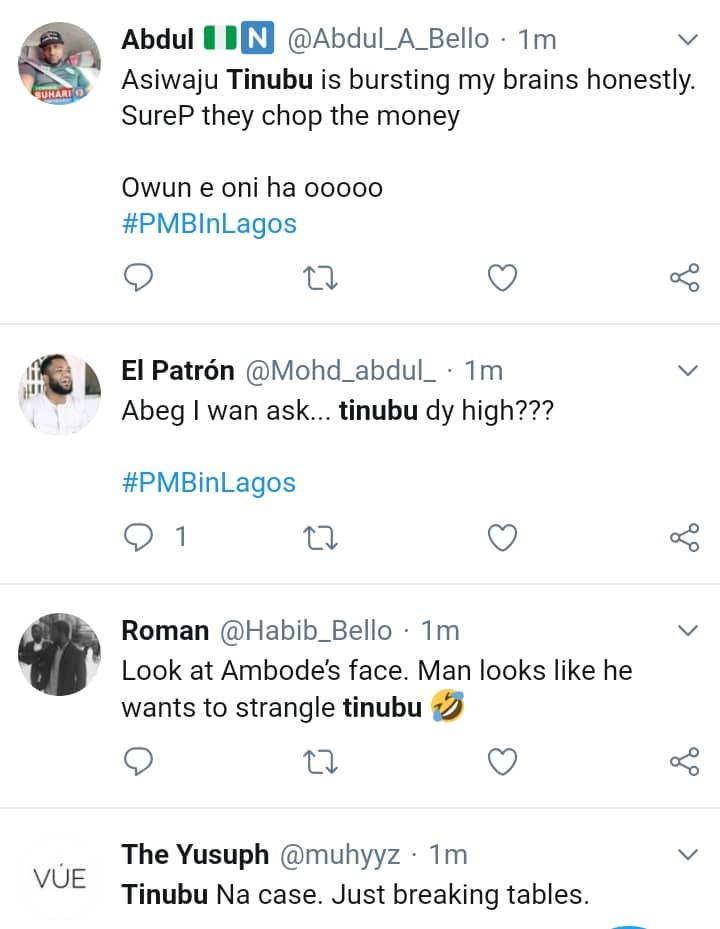
Task: Open replies on El Patrón's tweet
Action: pos(137,538)
